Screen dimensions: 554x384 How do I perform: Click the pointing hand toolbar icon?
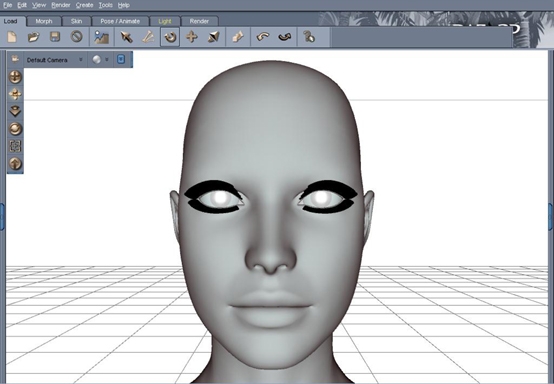pos(238,37)
